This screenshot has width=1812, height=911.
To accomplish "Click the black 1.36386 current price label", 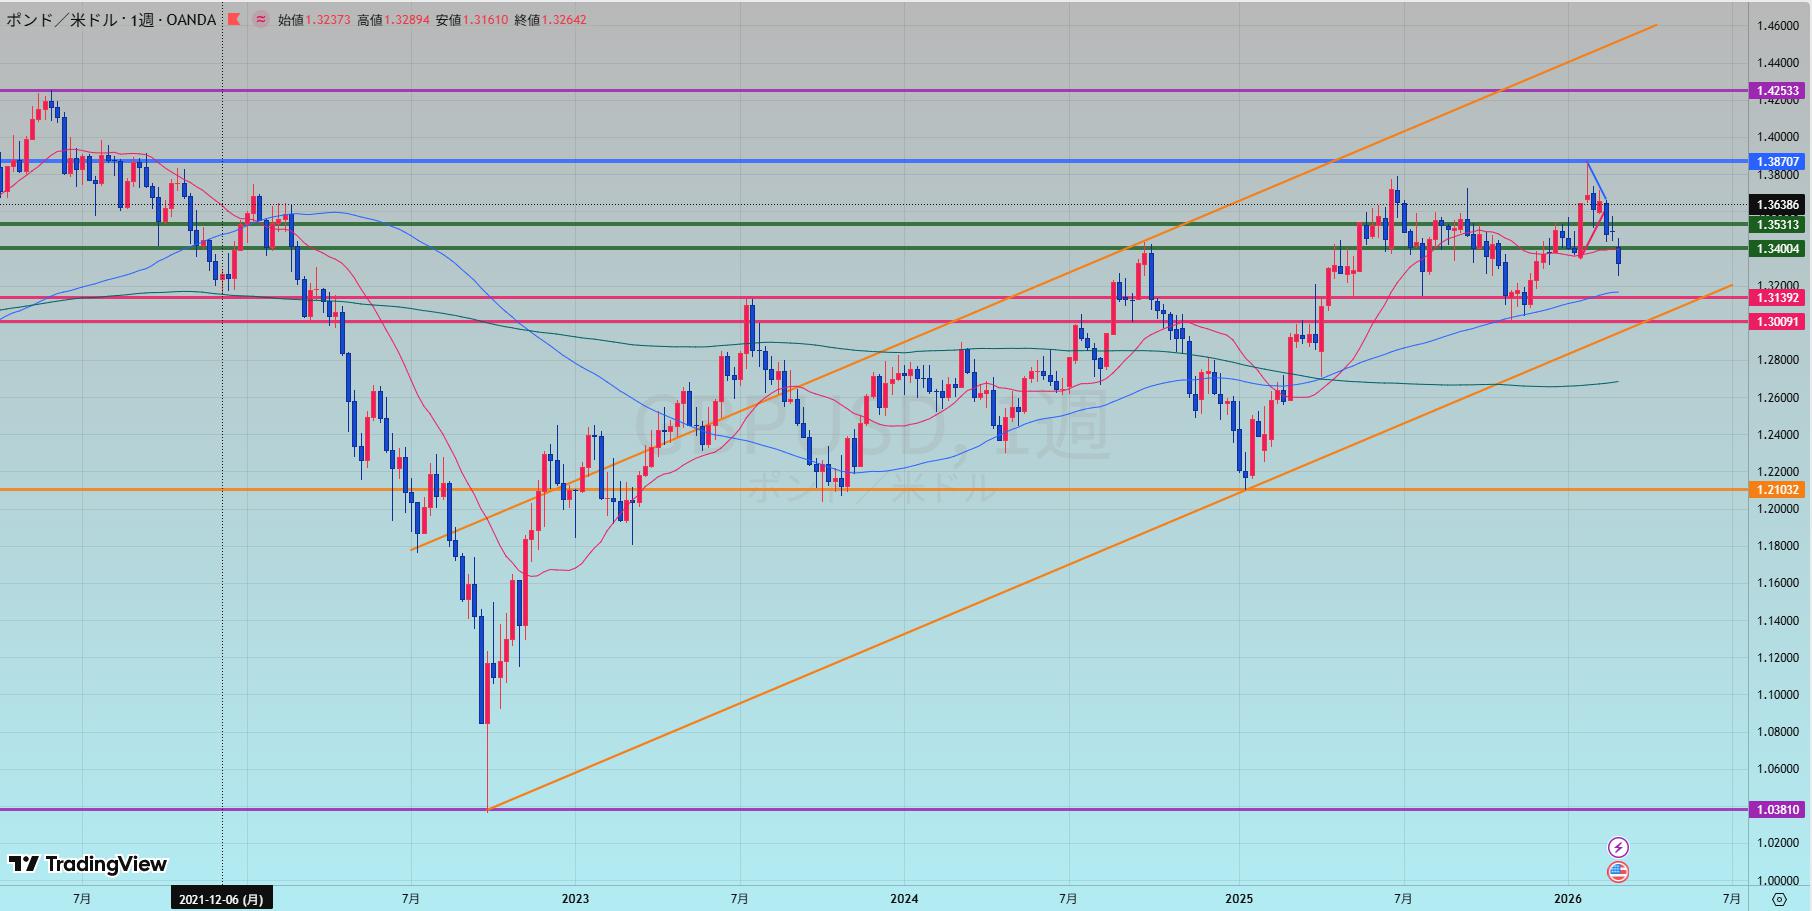I will [1778, 205].
